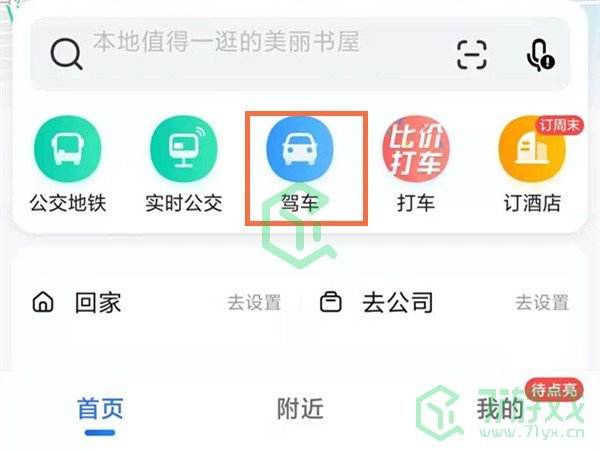Open the 订酒店 hotel booking icon
The height and width of the screenshot is (450, 600).
[x=532, y=149]
